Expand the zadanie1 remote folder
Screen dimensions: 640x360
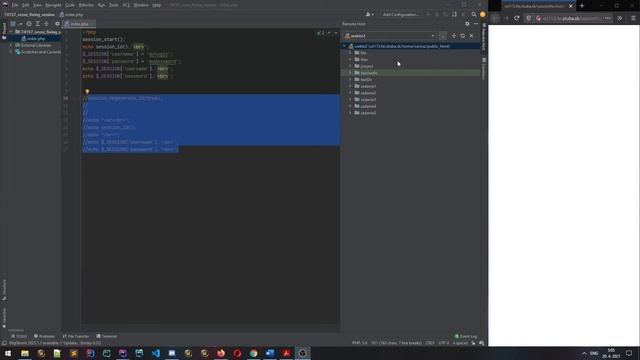[x=350, y=86]
